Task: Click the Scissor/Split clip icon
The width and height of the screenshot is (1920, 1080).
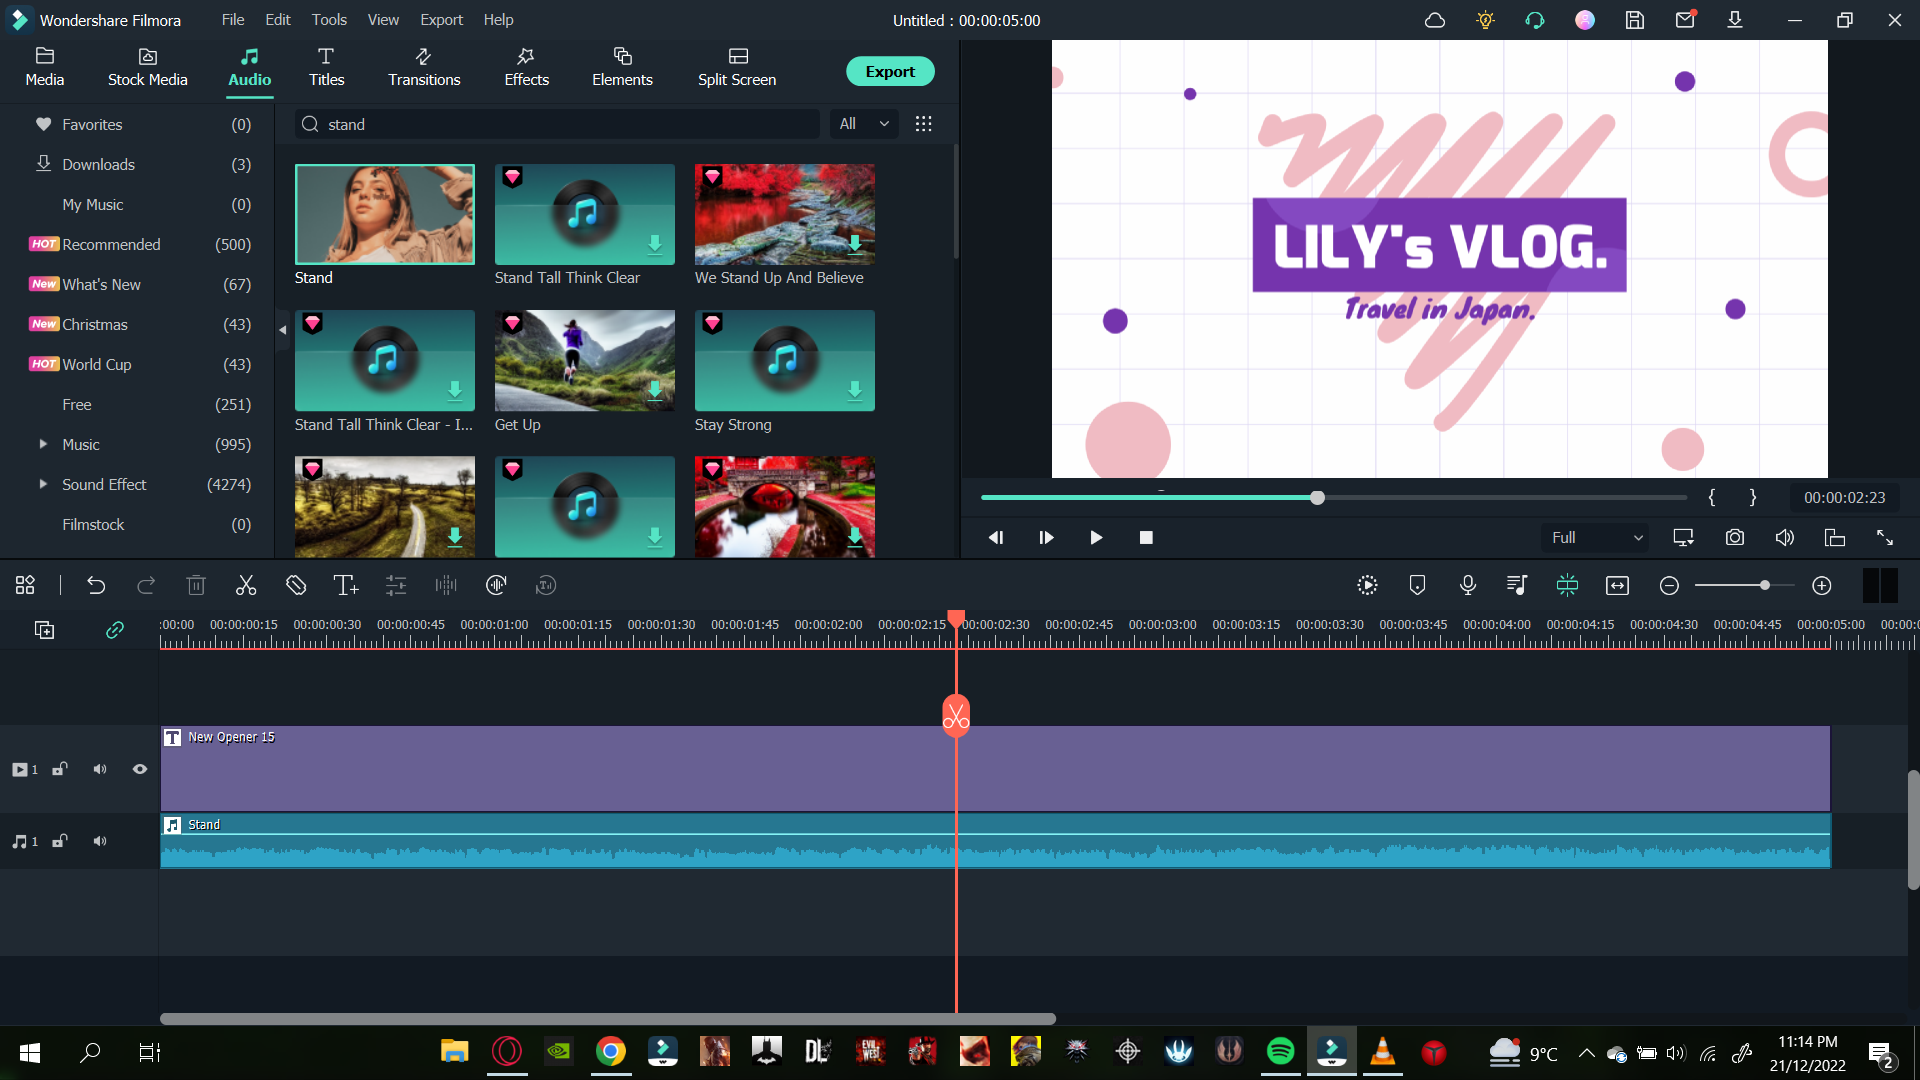Action: pos(245,585)
